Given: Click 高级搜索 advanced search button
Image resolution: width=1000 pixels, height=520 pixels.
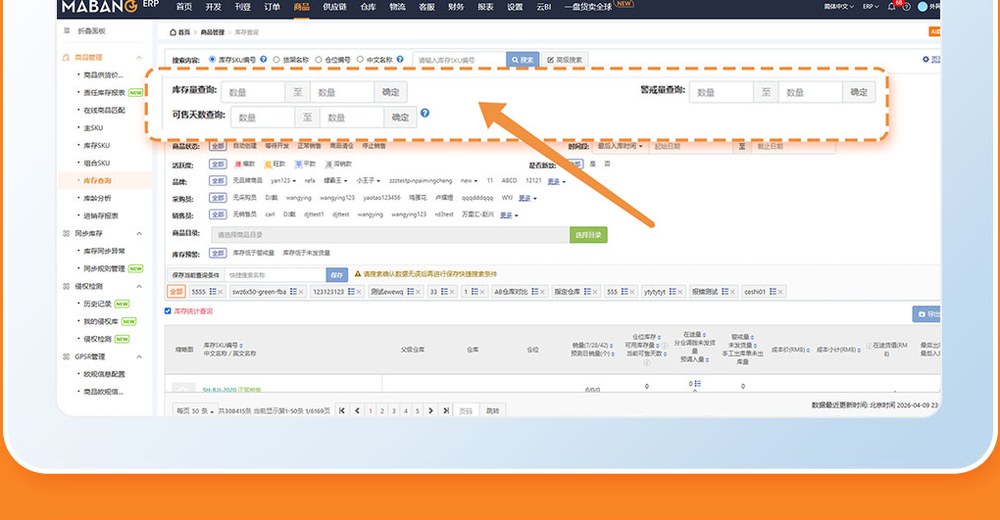Looking at the screenshot, I should coord(565,60).
